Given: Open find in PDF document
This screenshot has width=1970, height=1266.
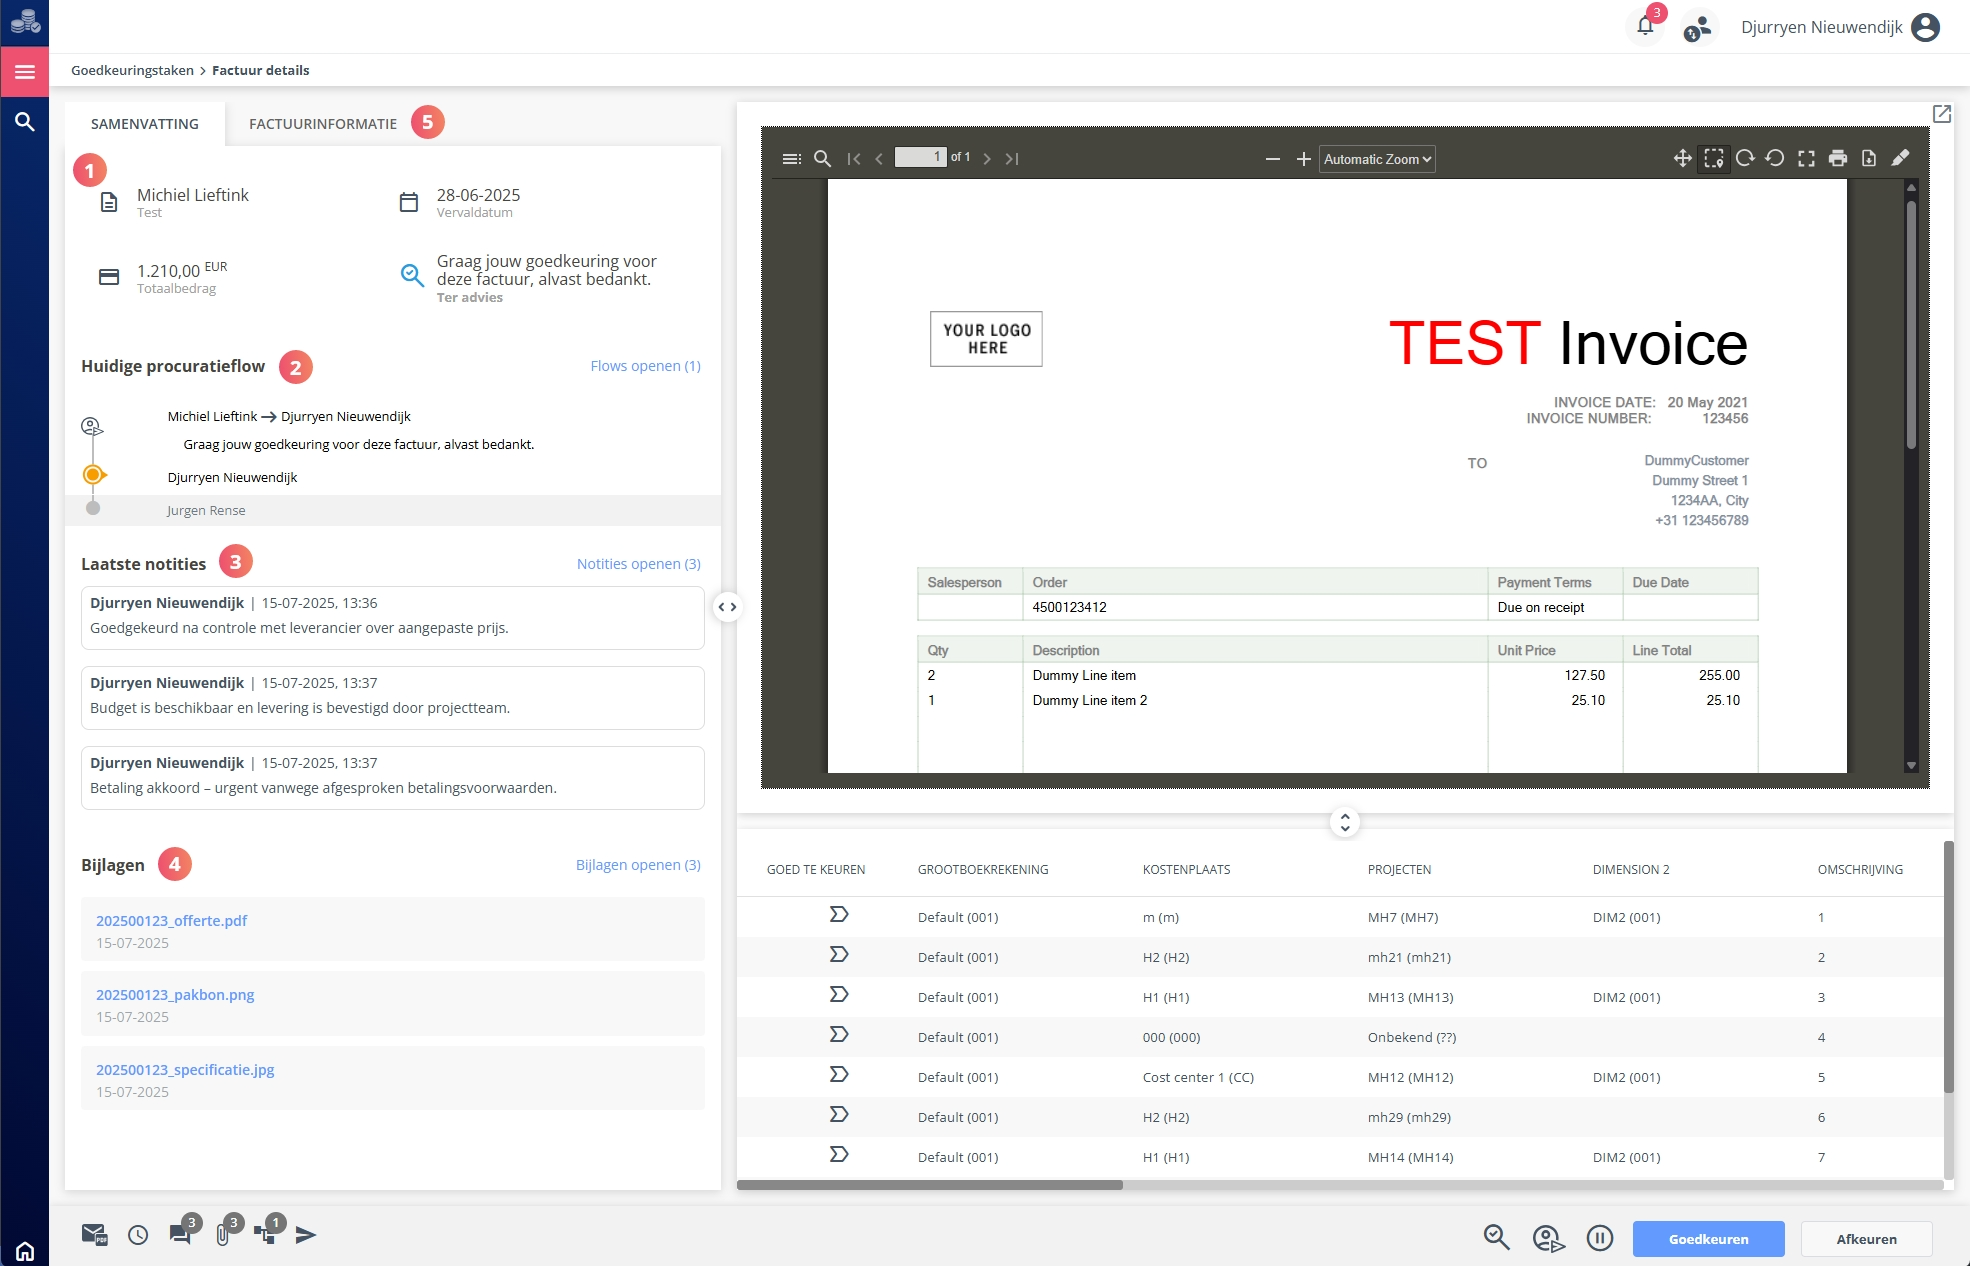Looking at the screenshot, I should [822, 158].
